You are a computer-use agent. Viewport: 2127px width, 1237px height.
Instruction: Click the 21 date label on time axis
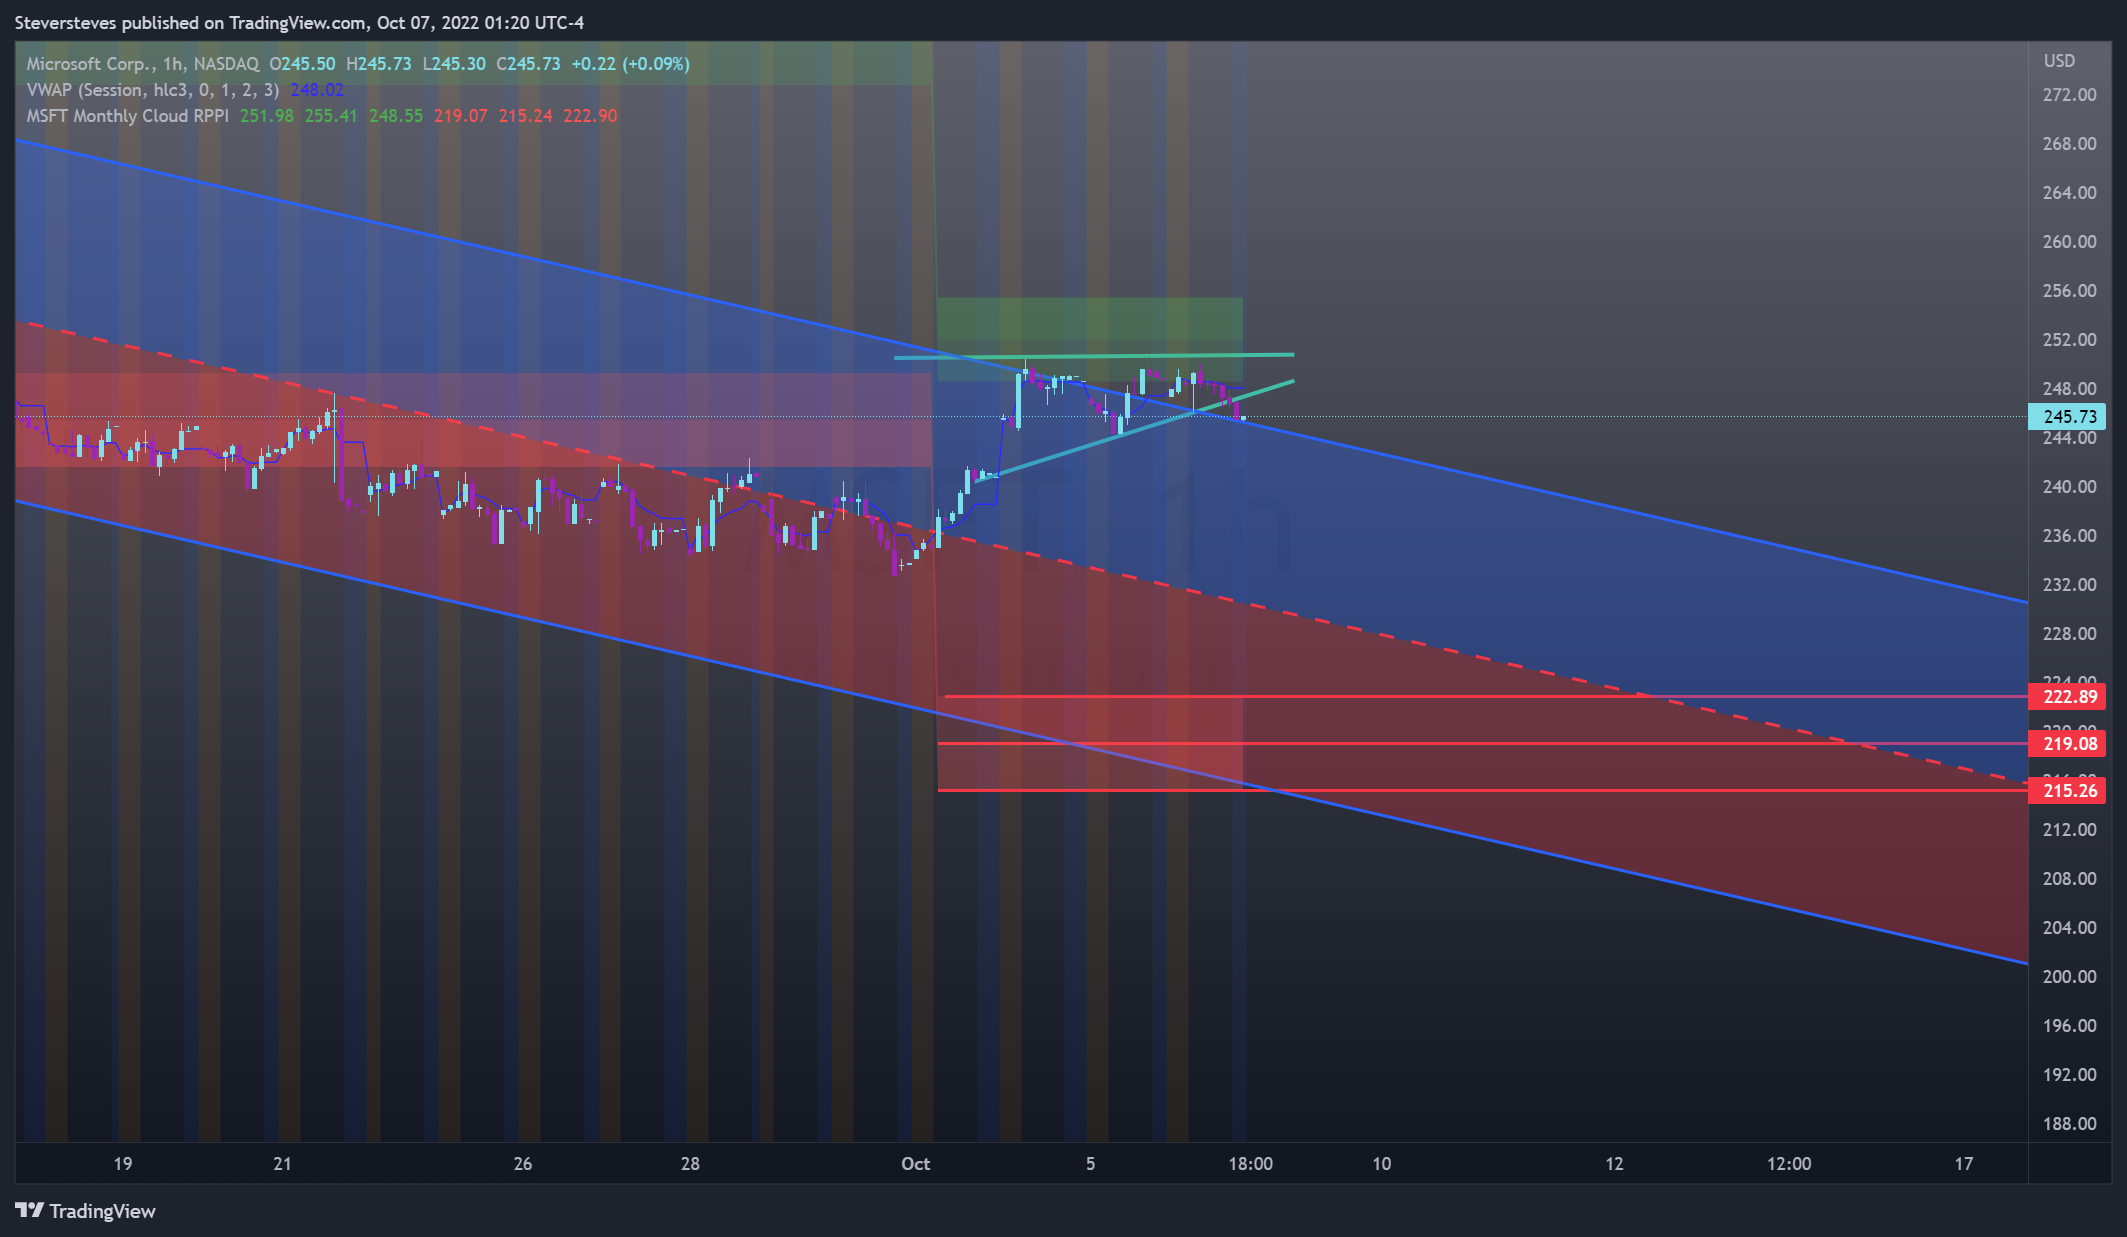pyautogui.click(x=282, y=1163)
